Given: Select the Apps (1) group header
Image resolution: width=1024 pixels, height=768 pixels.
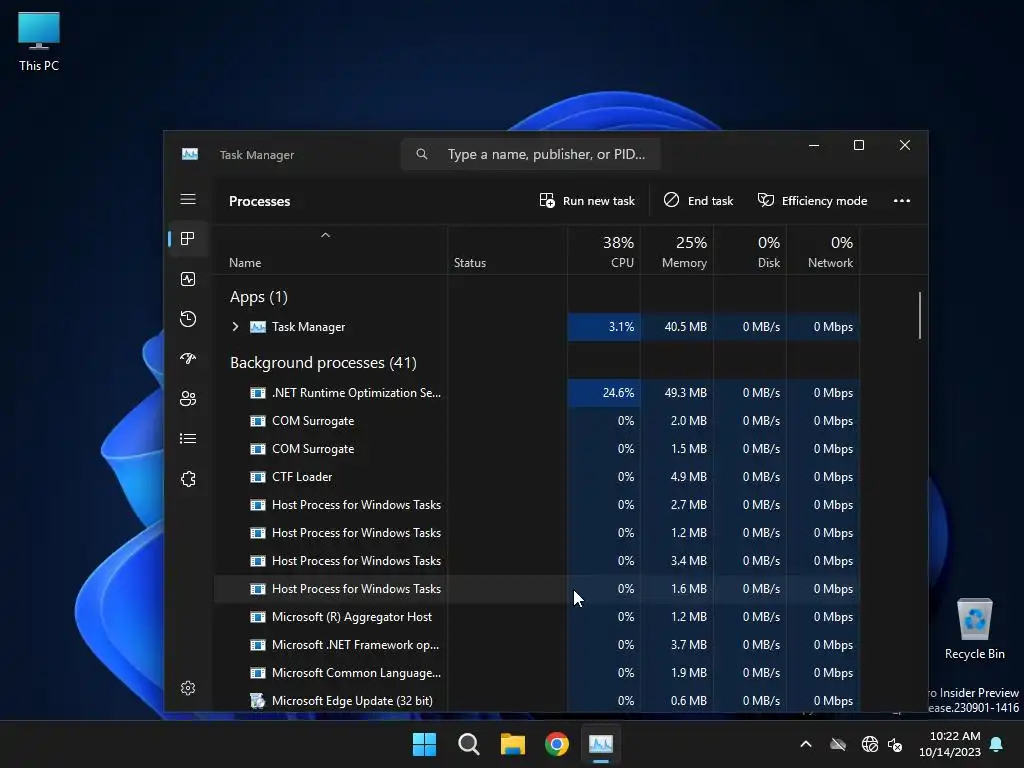Looking at the screenshot, I should 259,297.
